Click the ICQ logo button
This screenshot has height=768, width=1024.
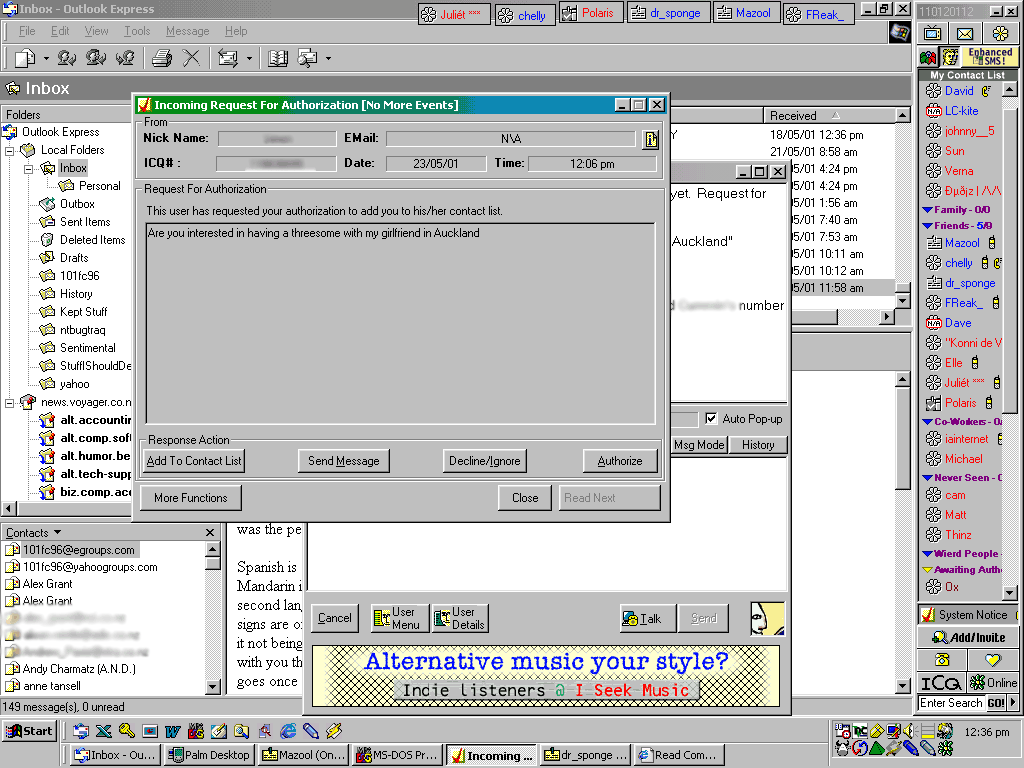(x=941, y=682)
